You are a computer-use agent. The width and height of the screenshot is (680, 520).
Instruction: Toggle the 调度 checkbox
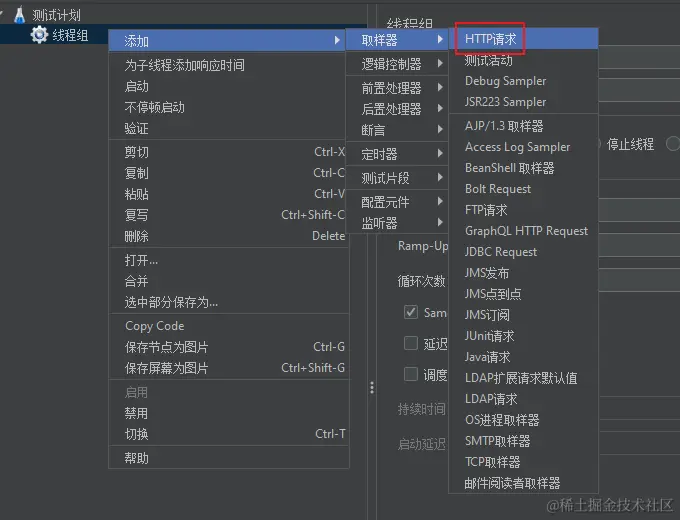(x=411, y=374)
